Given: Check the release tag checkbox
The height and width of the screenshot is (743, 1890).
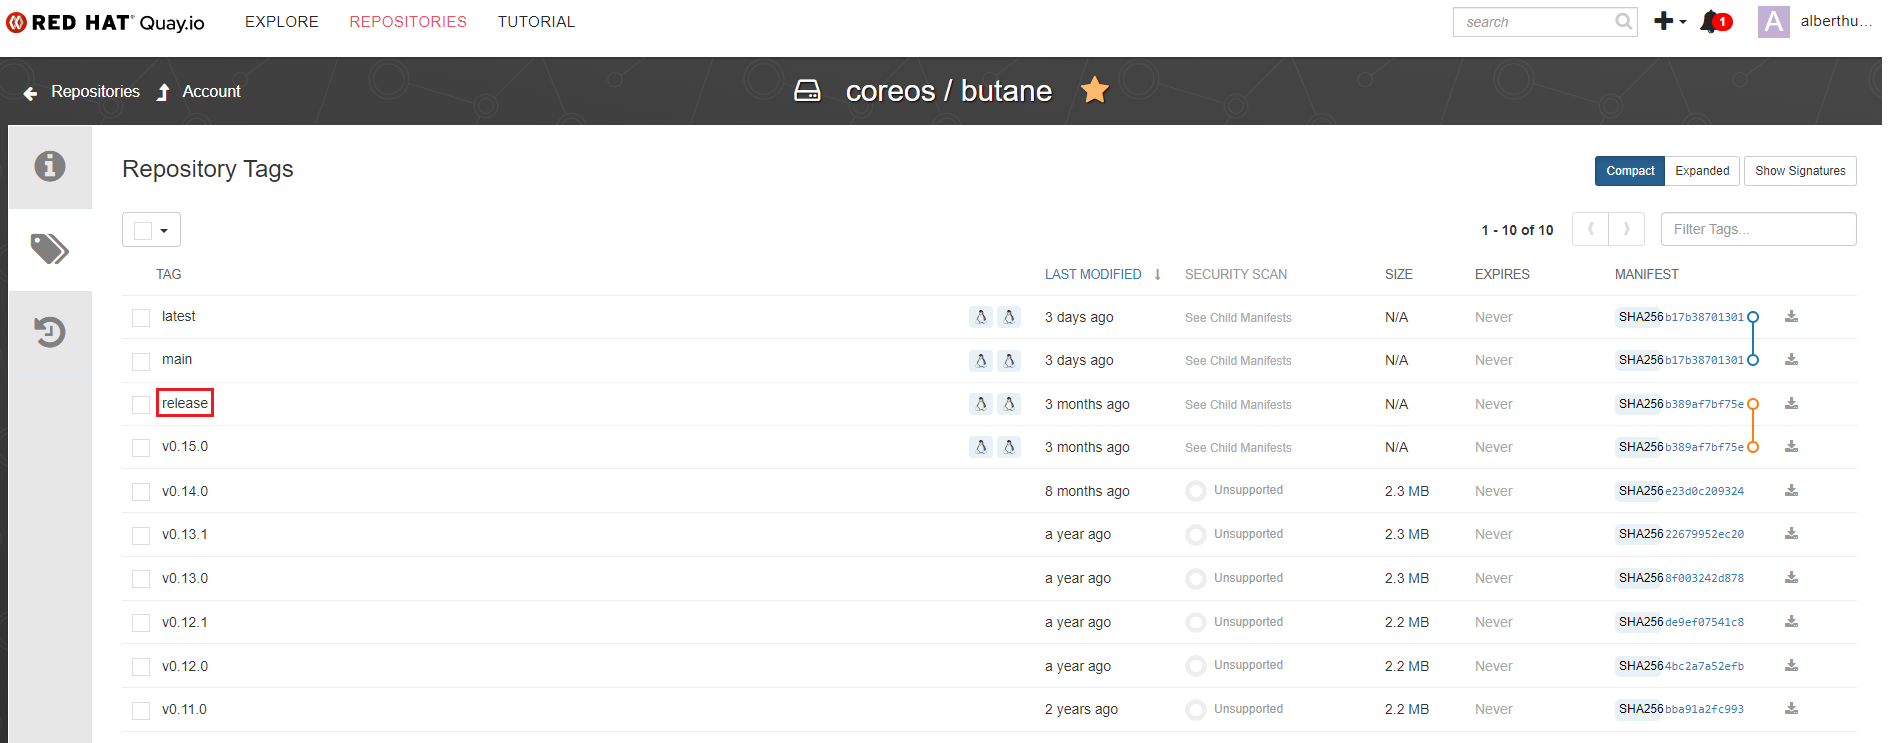Looking at the screenshot, I should [141, 404].
